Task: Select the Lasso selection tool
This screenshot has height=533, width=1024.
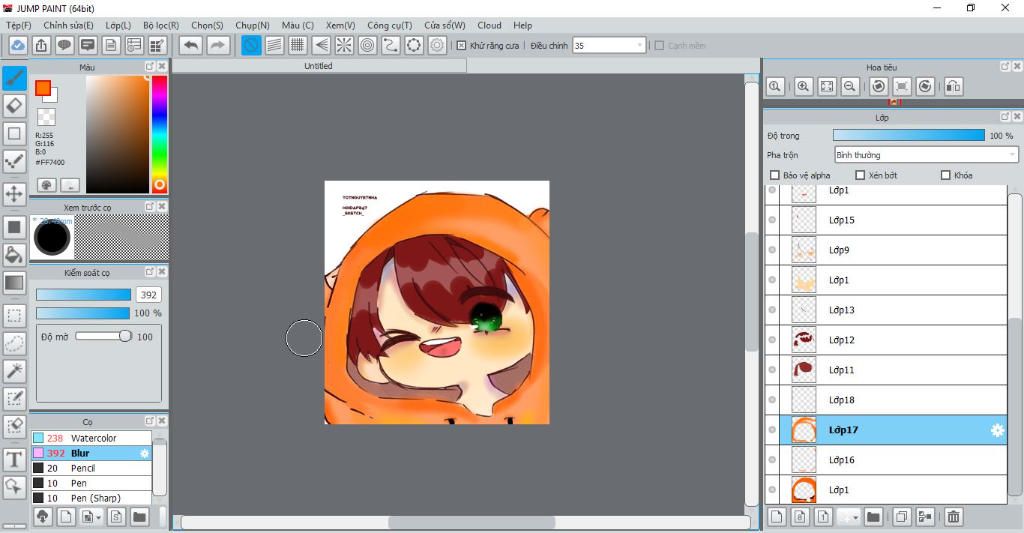Action: [14, 343]
